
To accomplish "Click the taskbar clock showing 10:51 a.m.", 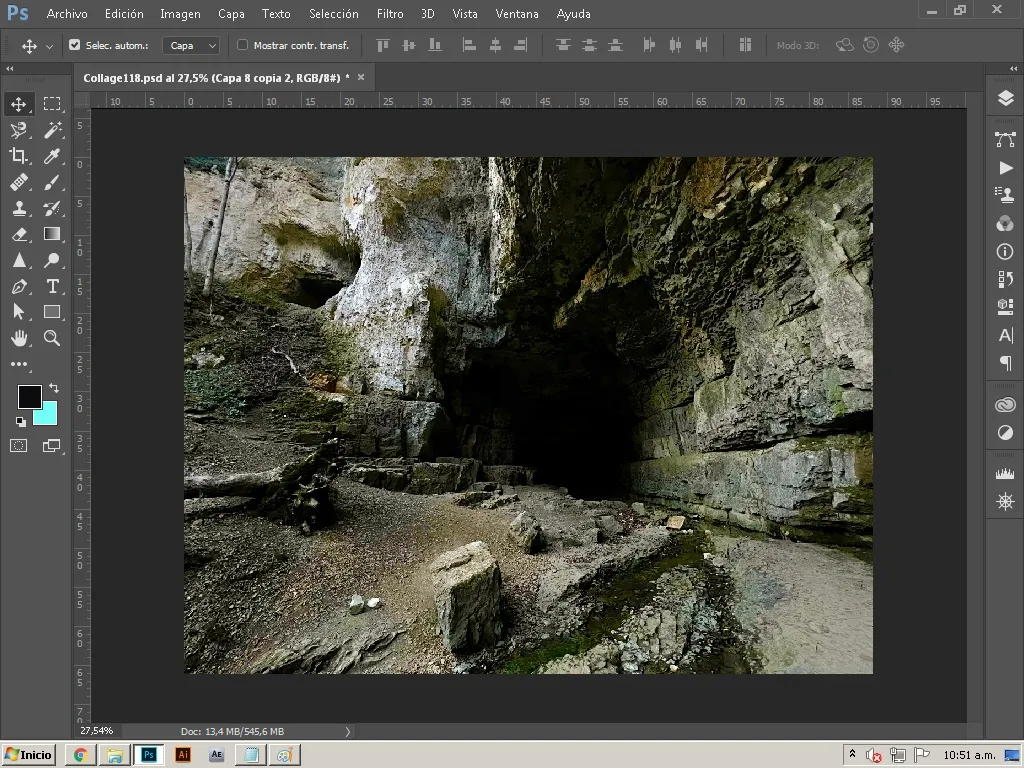I will click(x=969, y=755).
